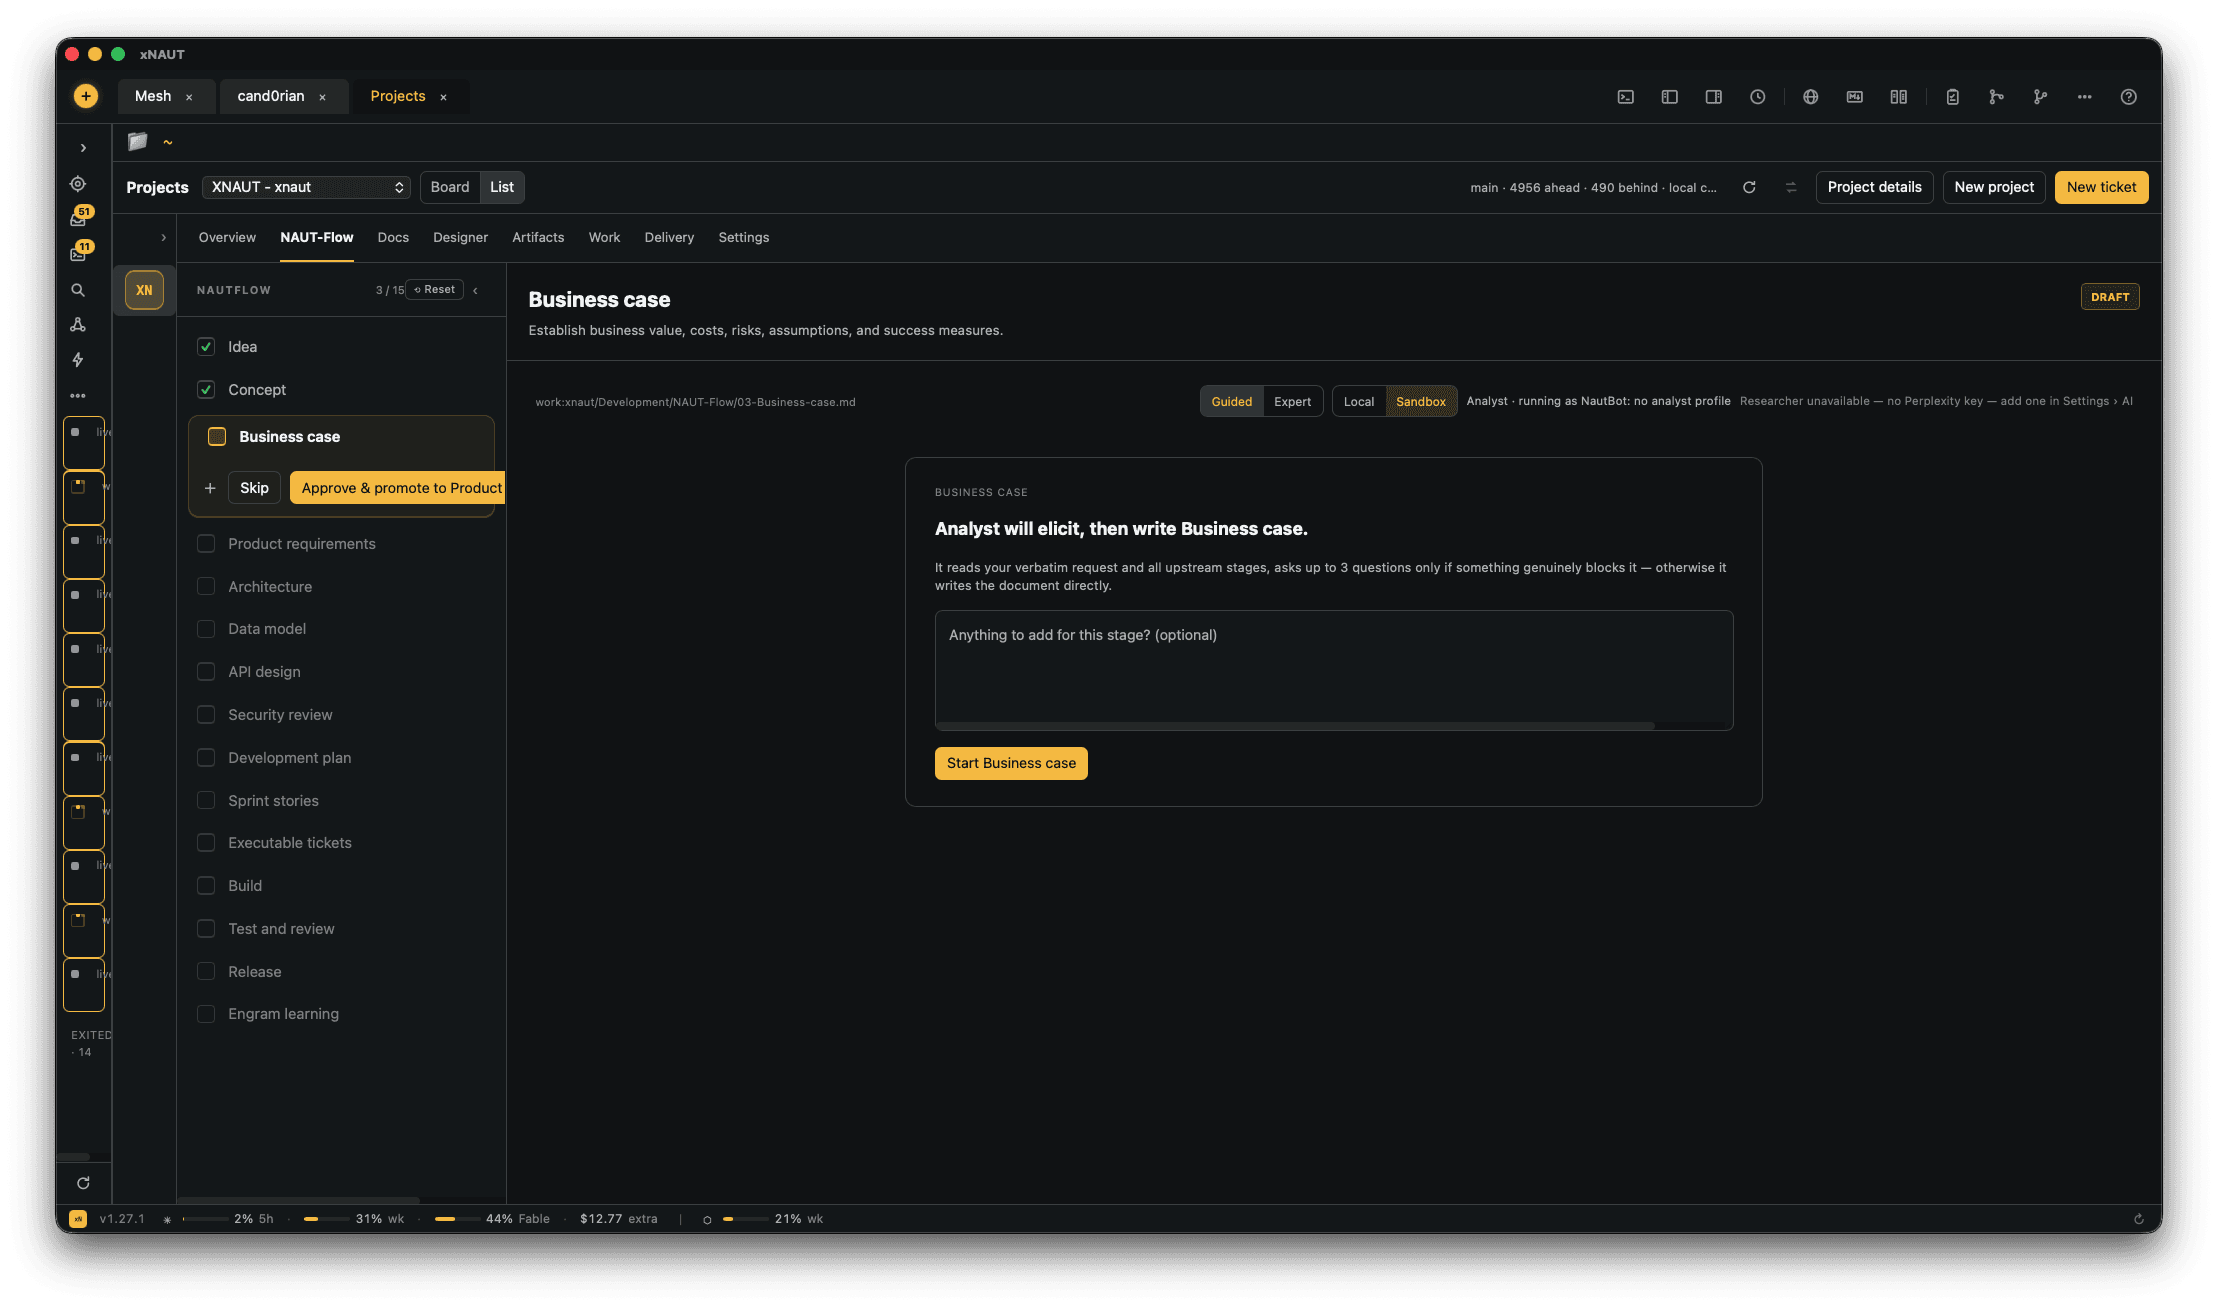Click the target icon in the left sidebar
The width and height of the screenshot is (2218, 1307).
click(x=78, y=184)
